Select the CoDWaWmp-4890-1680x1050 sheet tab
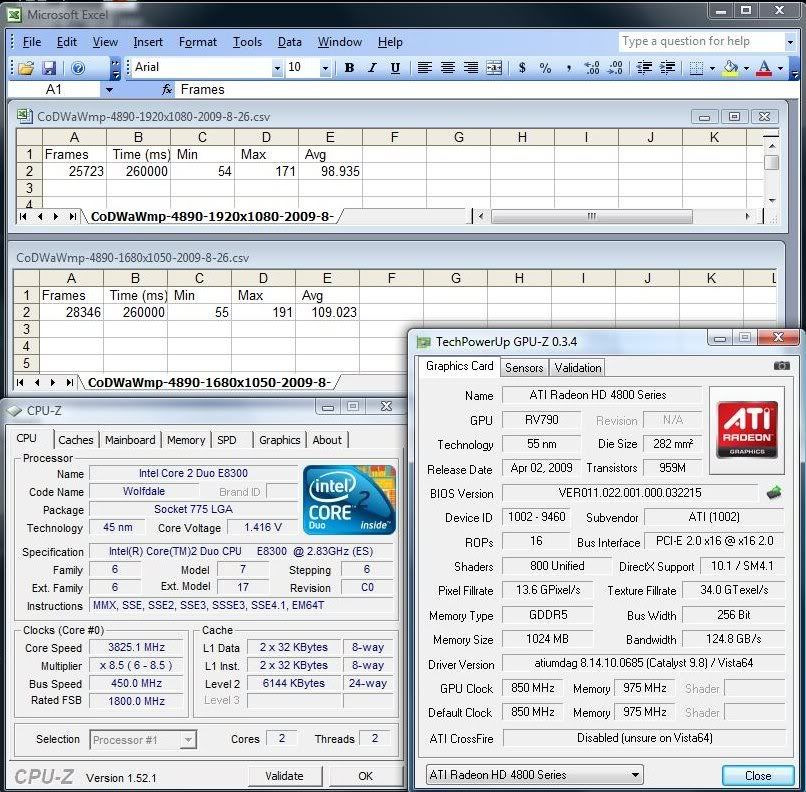Screen dimensions: 806x792 pos(209,382)
